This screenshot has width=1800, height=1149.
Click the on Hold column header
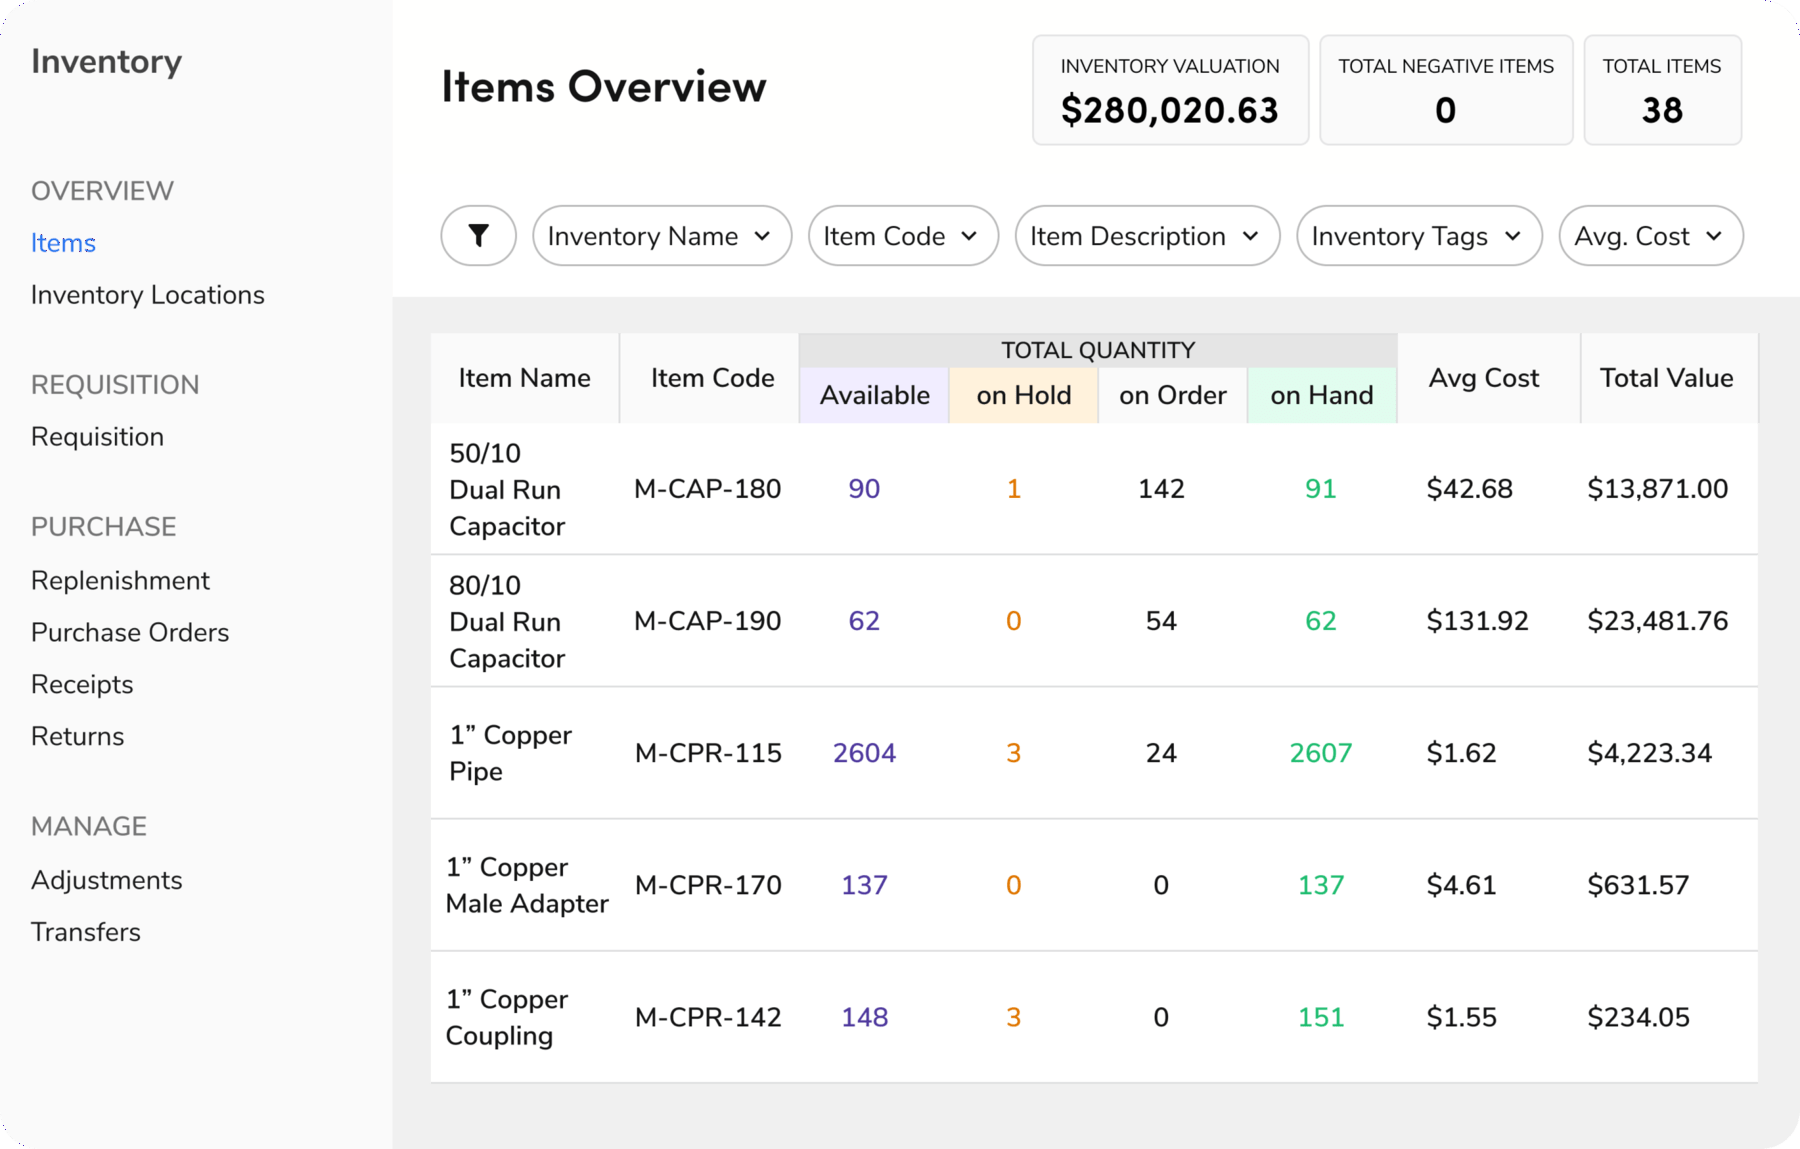(1023, 396)
